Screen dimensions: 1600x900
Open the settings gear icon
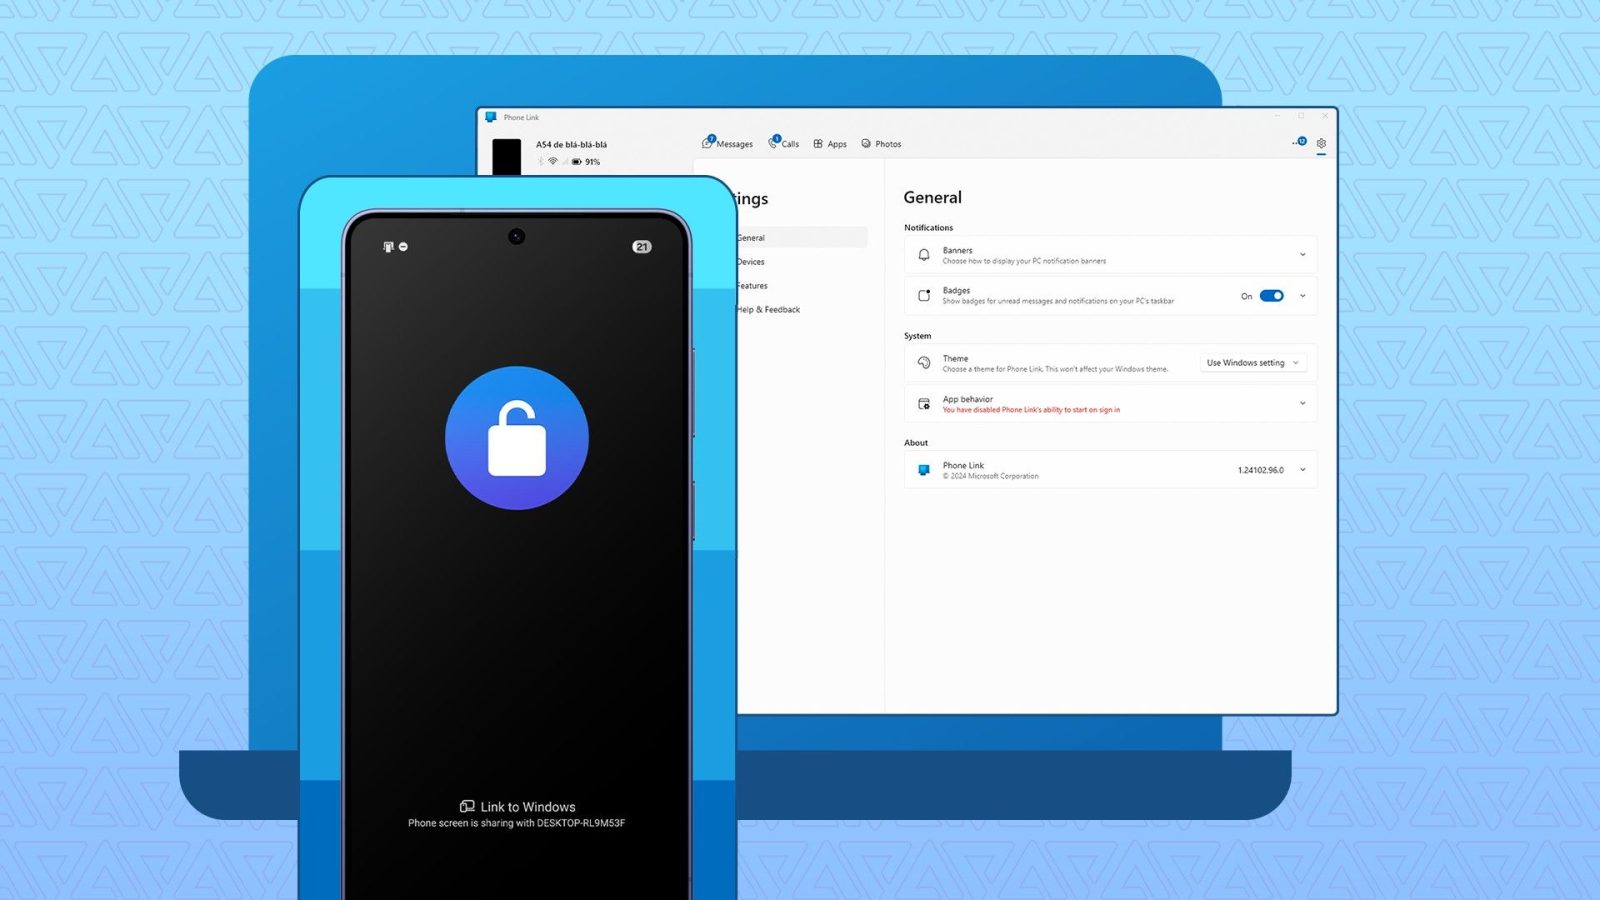[x=1321, y=143]
